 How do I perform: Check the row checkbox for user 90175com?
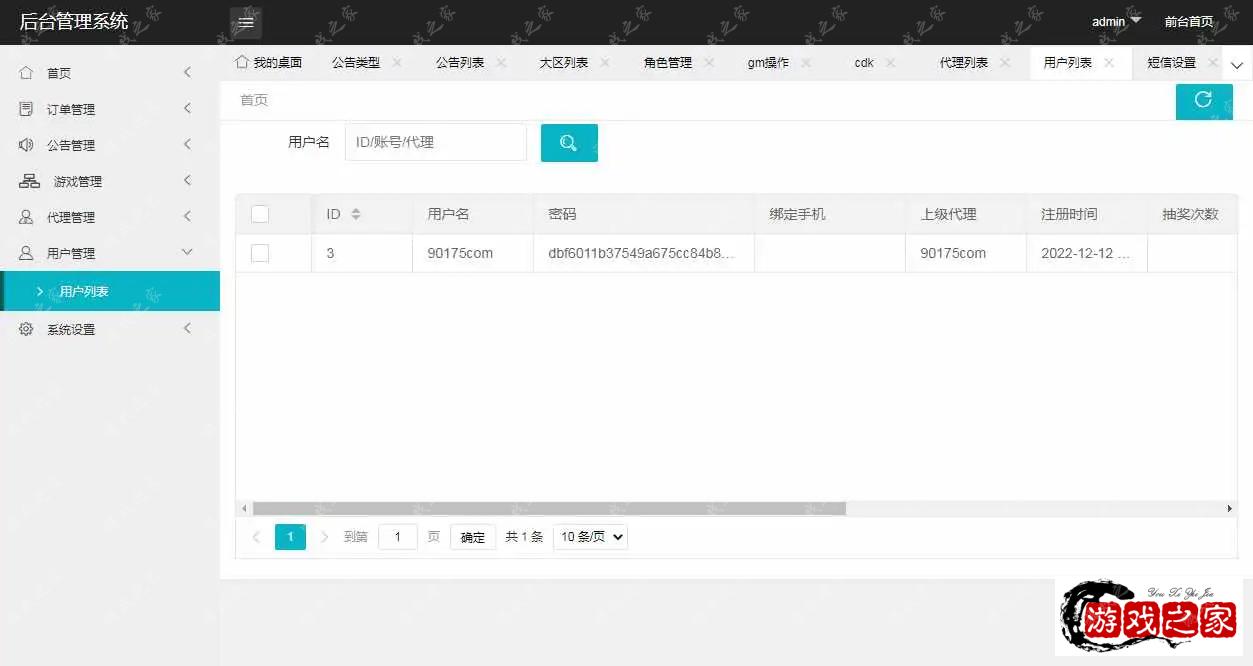coord(260,253)
